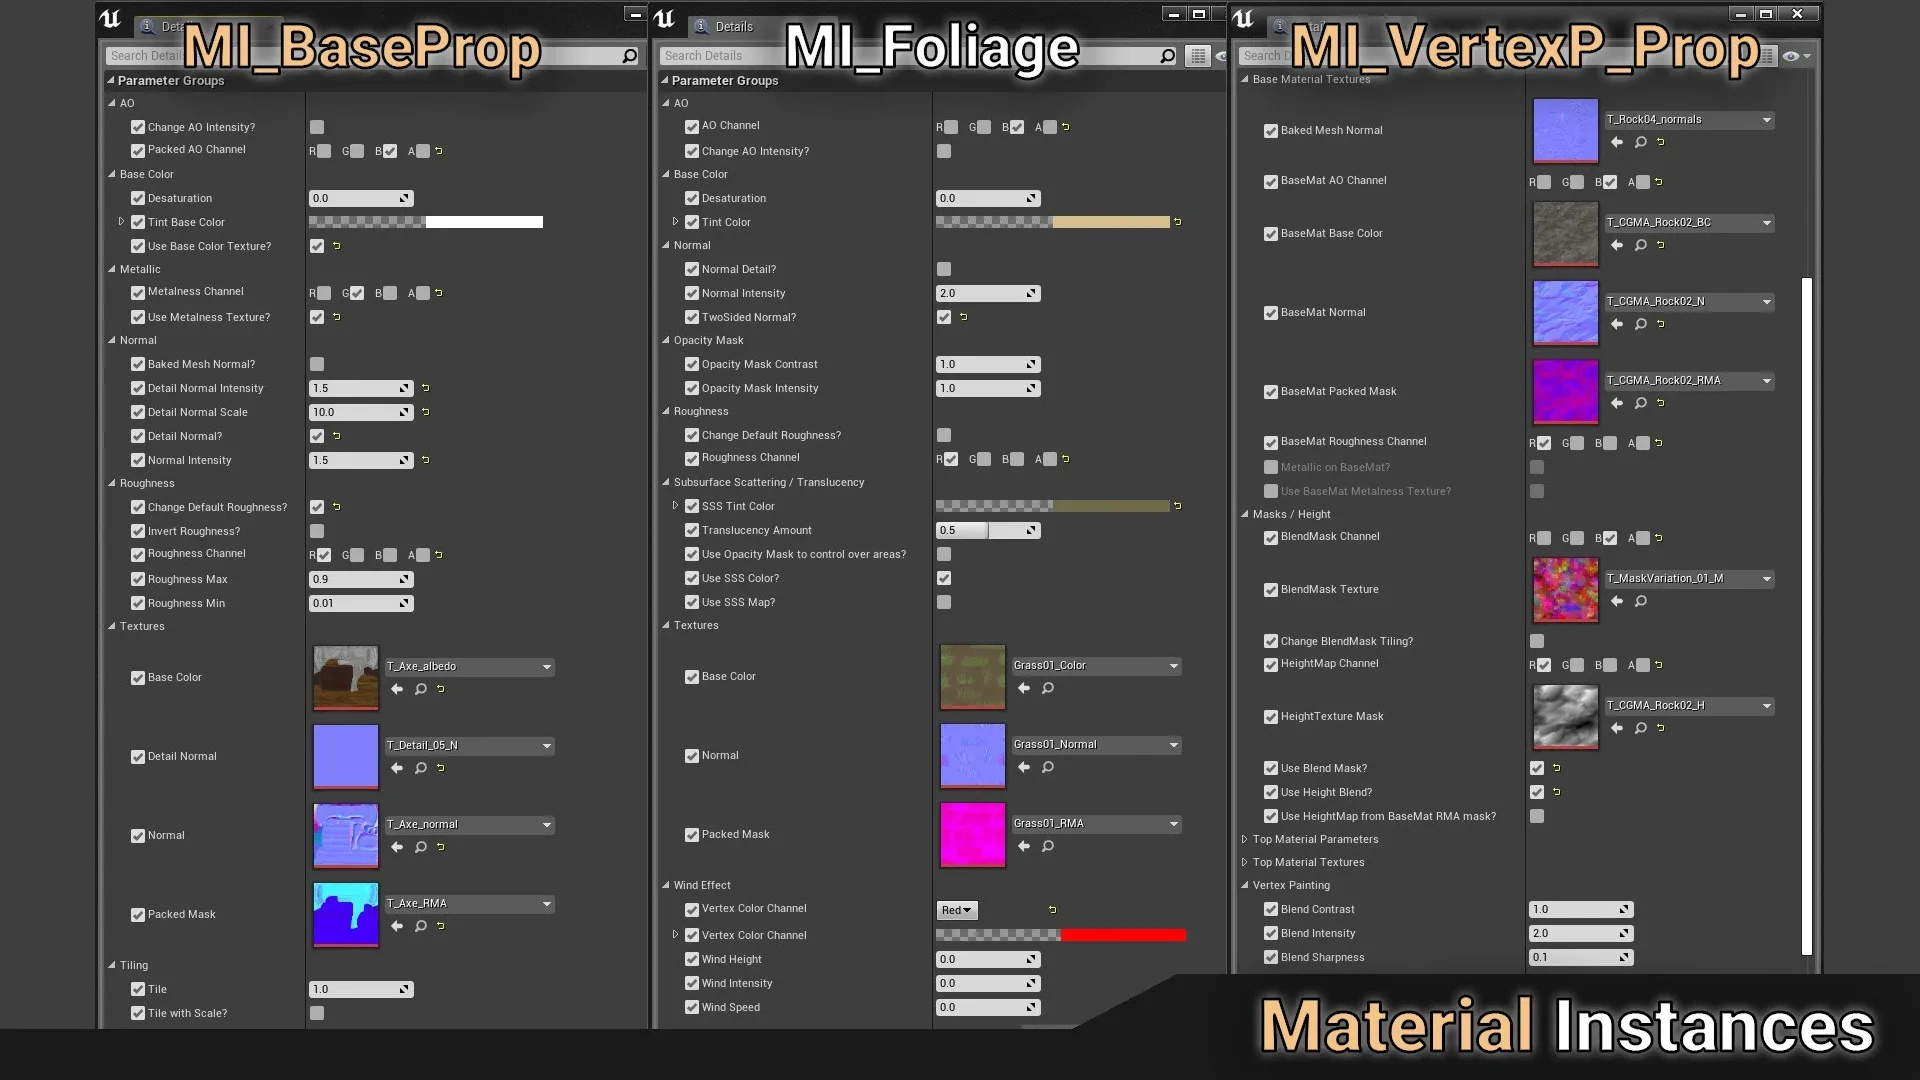This screenshot has height=1080, width=1920.
Task: Enable the Normal Detail checkbox in MI_Foliage
Action: pos(944,268)
